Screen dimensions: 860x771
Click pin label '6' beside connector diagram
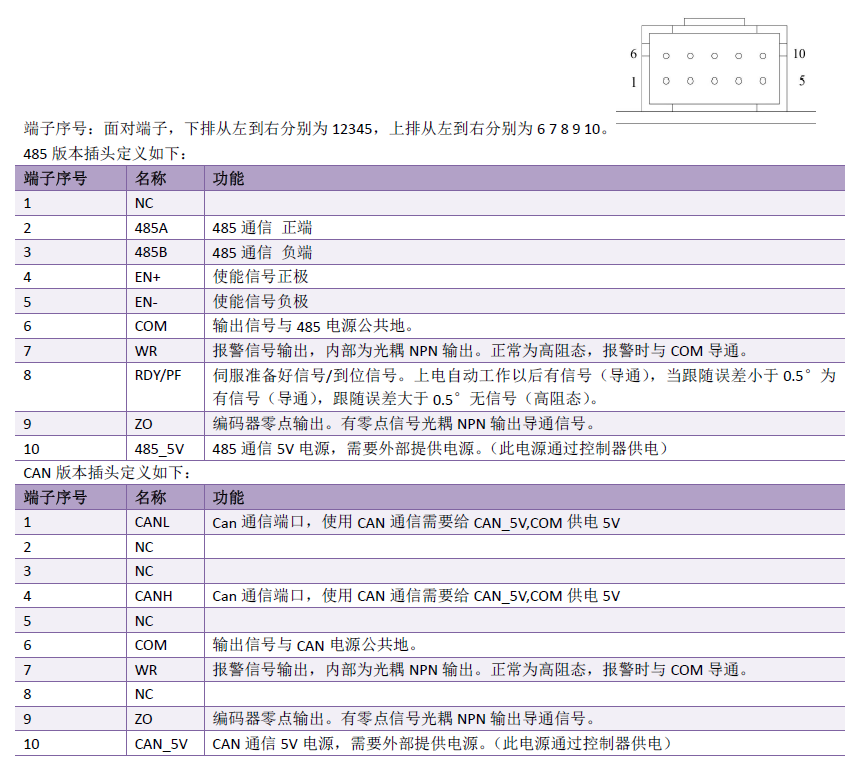pyautogui.click(x=633, y=54)
